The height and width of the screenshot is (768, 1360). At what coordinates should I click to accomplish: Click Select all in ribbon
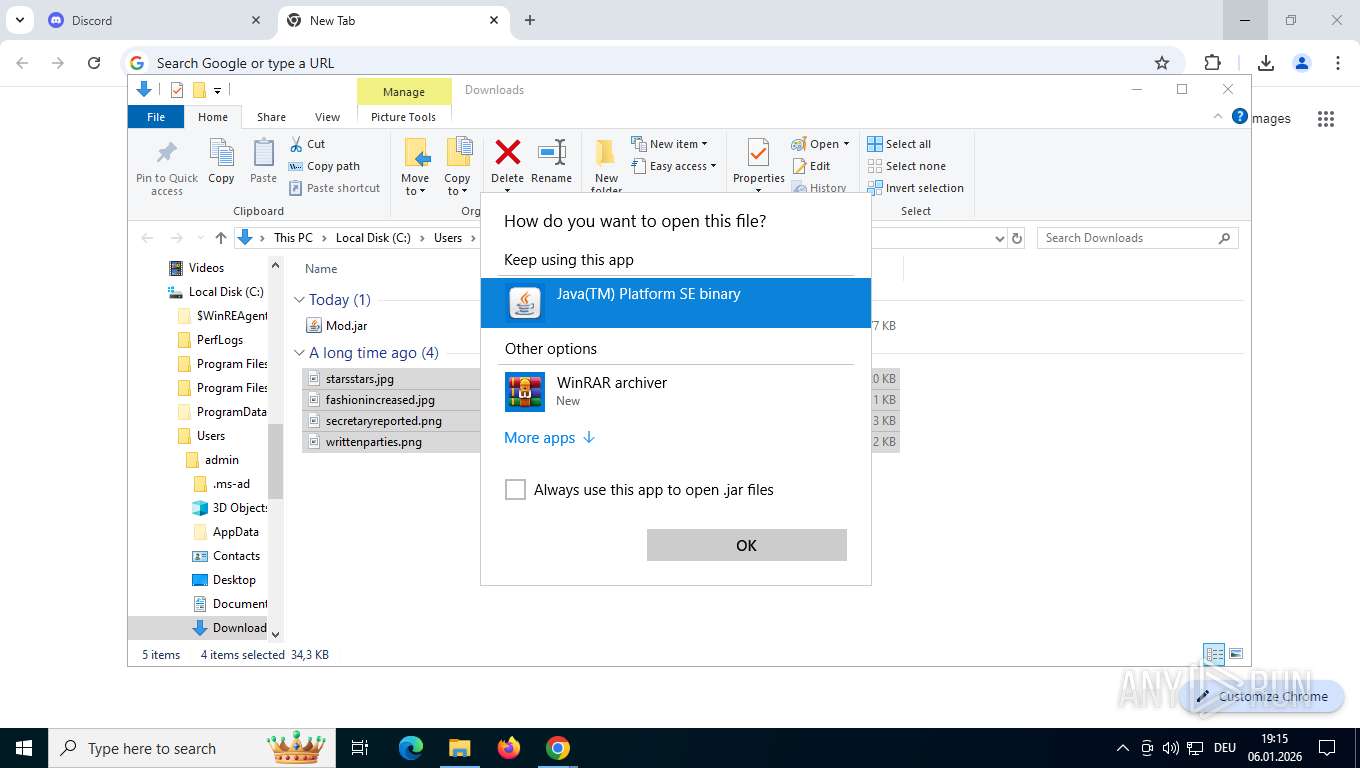[x=899, y=144]
